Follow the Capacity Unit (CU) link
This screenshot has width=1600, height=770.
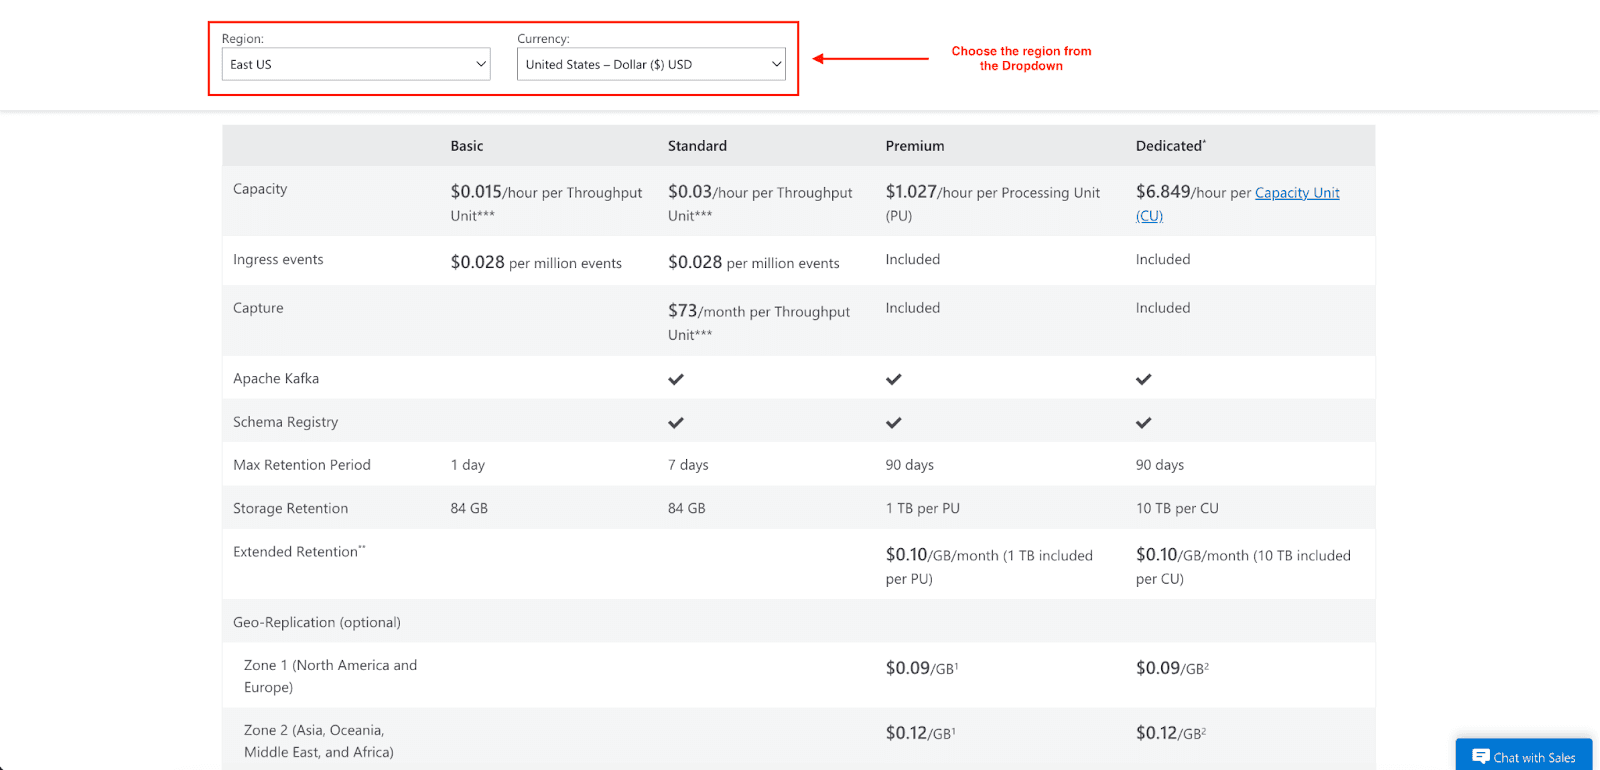[1296, 193]
